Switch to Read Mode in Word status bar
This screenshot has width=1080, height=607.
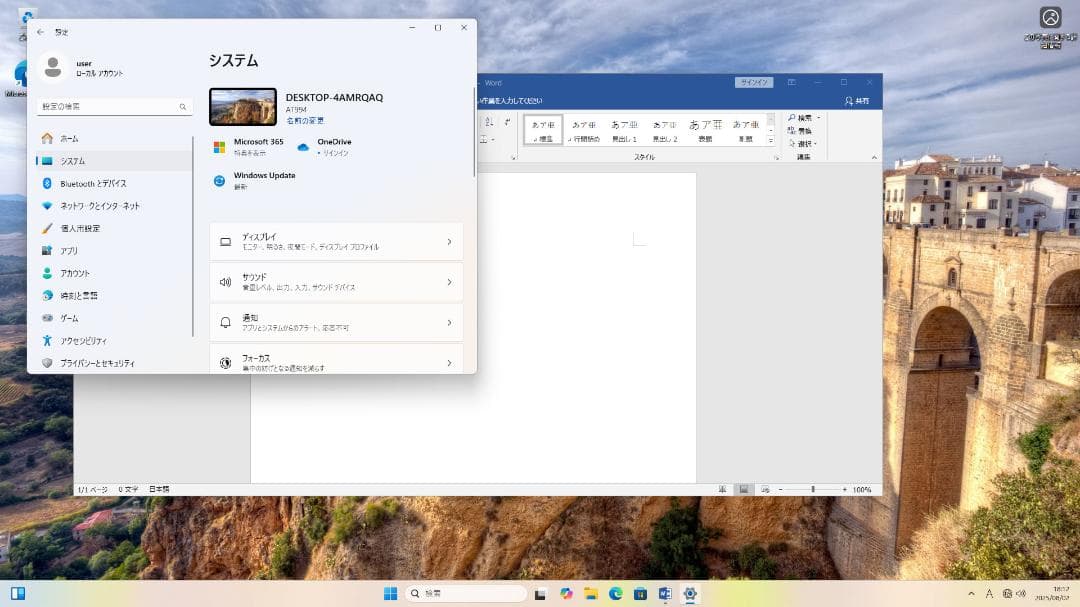[x=723, y=489]
